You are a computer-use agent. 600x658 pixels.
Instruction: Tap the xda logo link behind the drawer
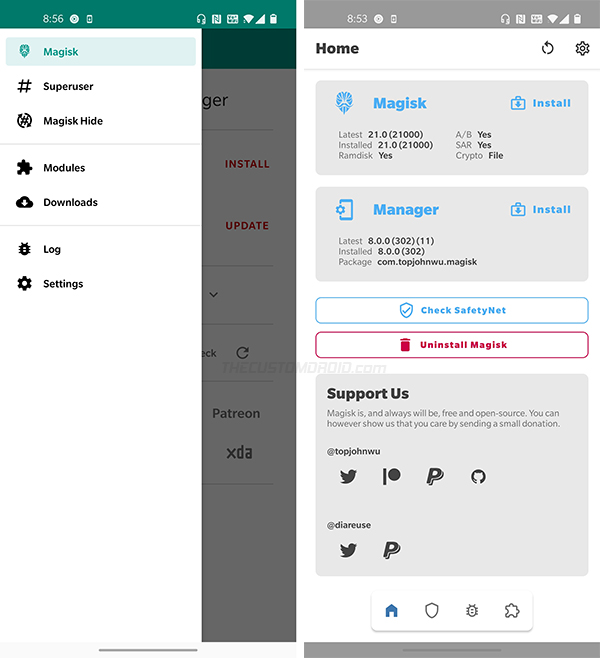[x=239, y=452]
